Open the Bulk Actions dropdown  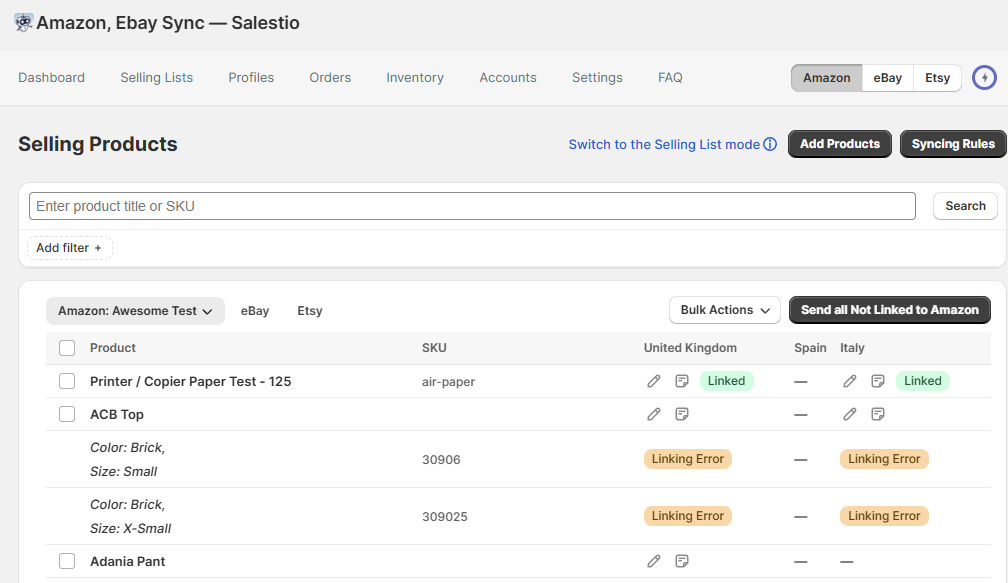tap(724, 310)
